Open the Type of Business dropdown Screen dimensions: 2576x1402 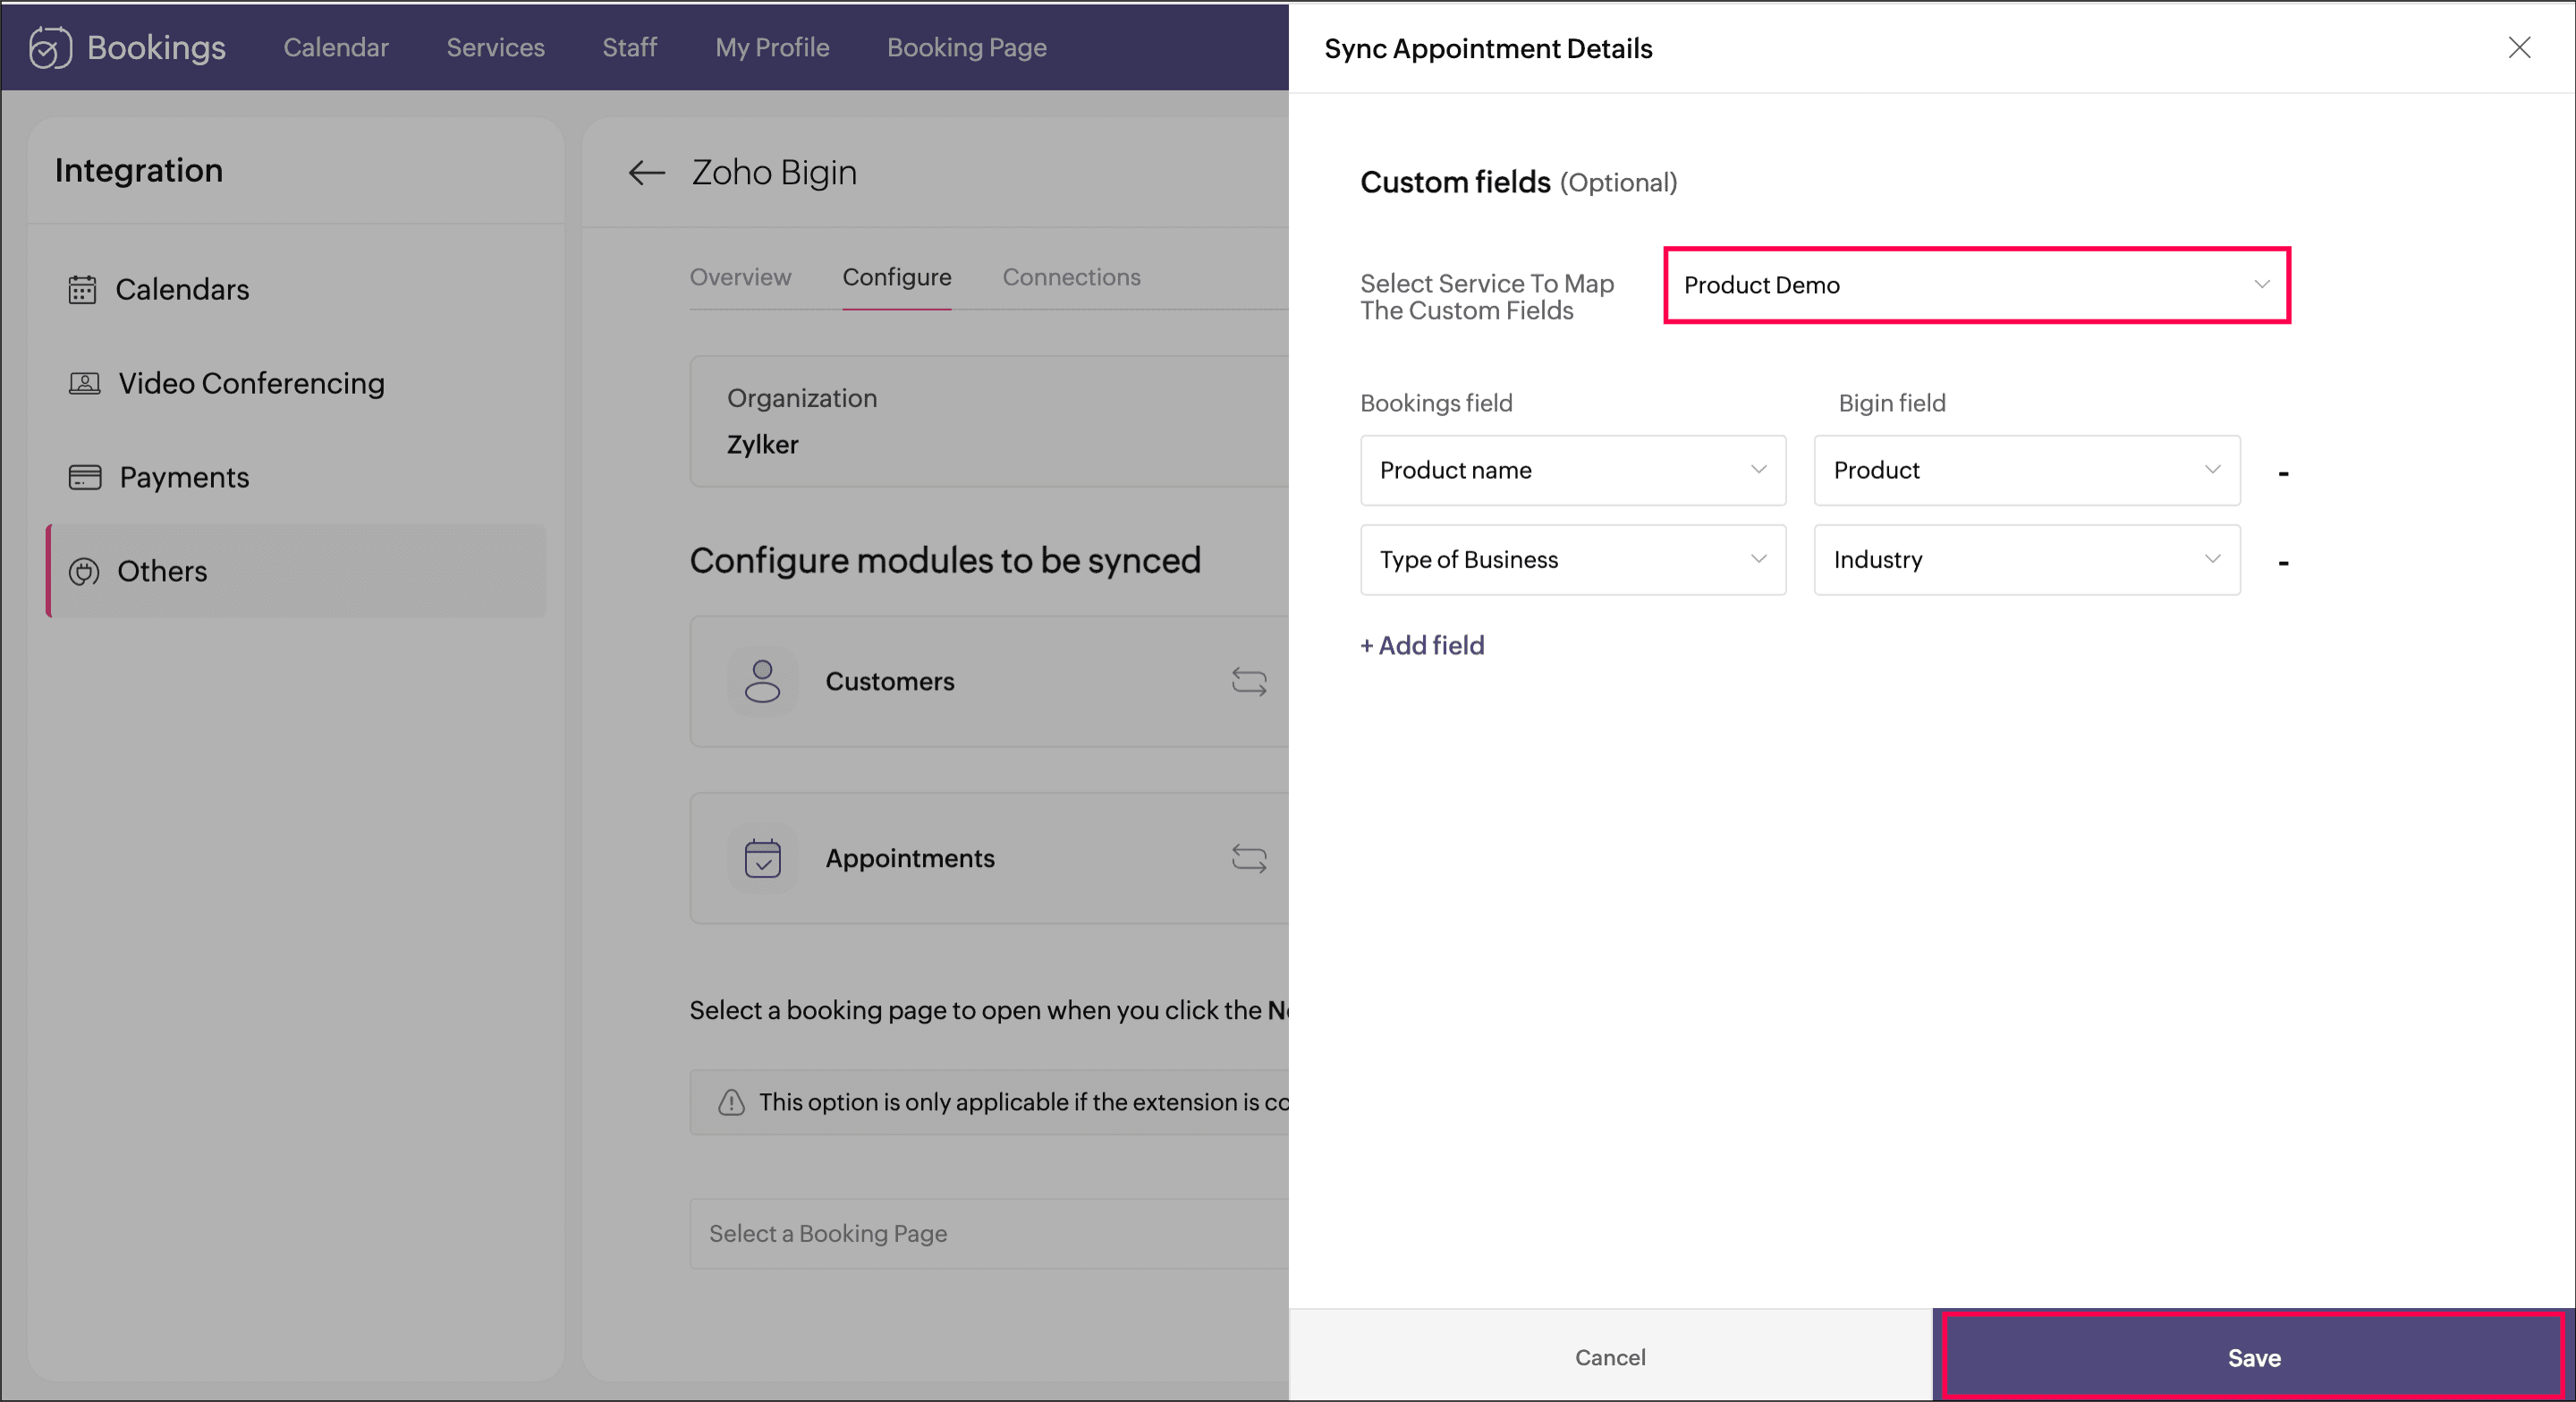(x=1572, y=560)
